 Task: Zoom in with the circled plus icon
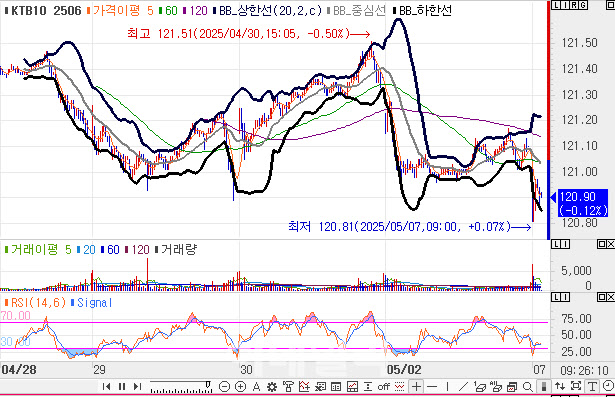tap(240, 386)
